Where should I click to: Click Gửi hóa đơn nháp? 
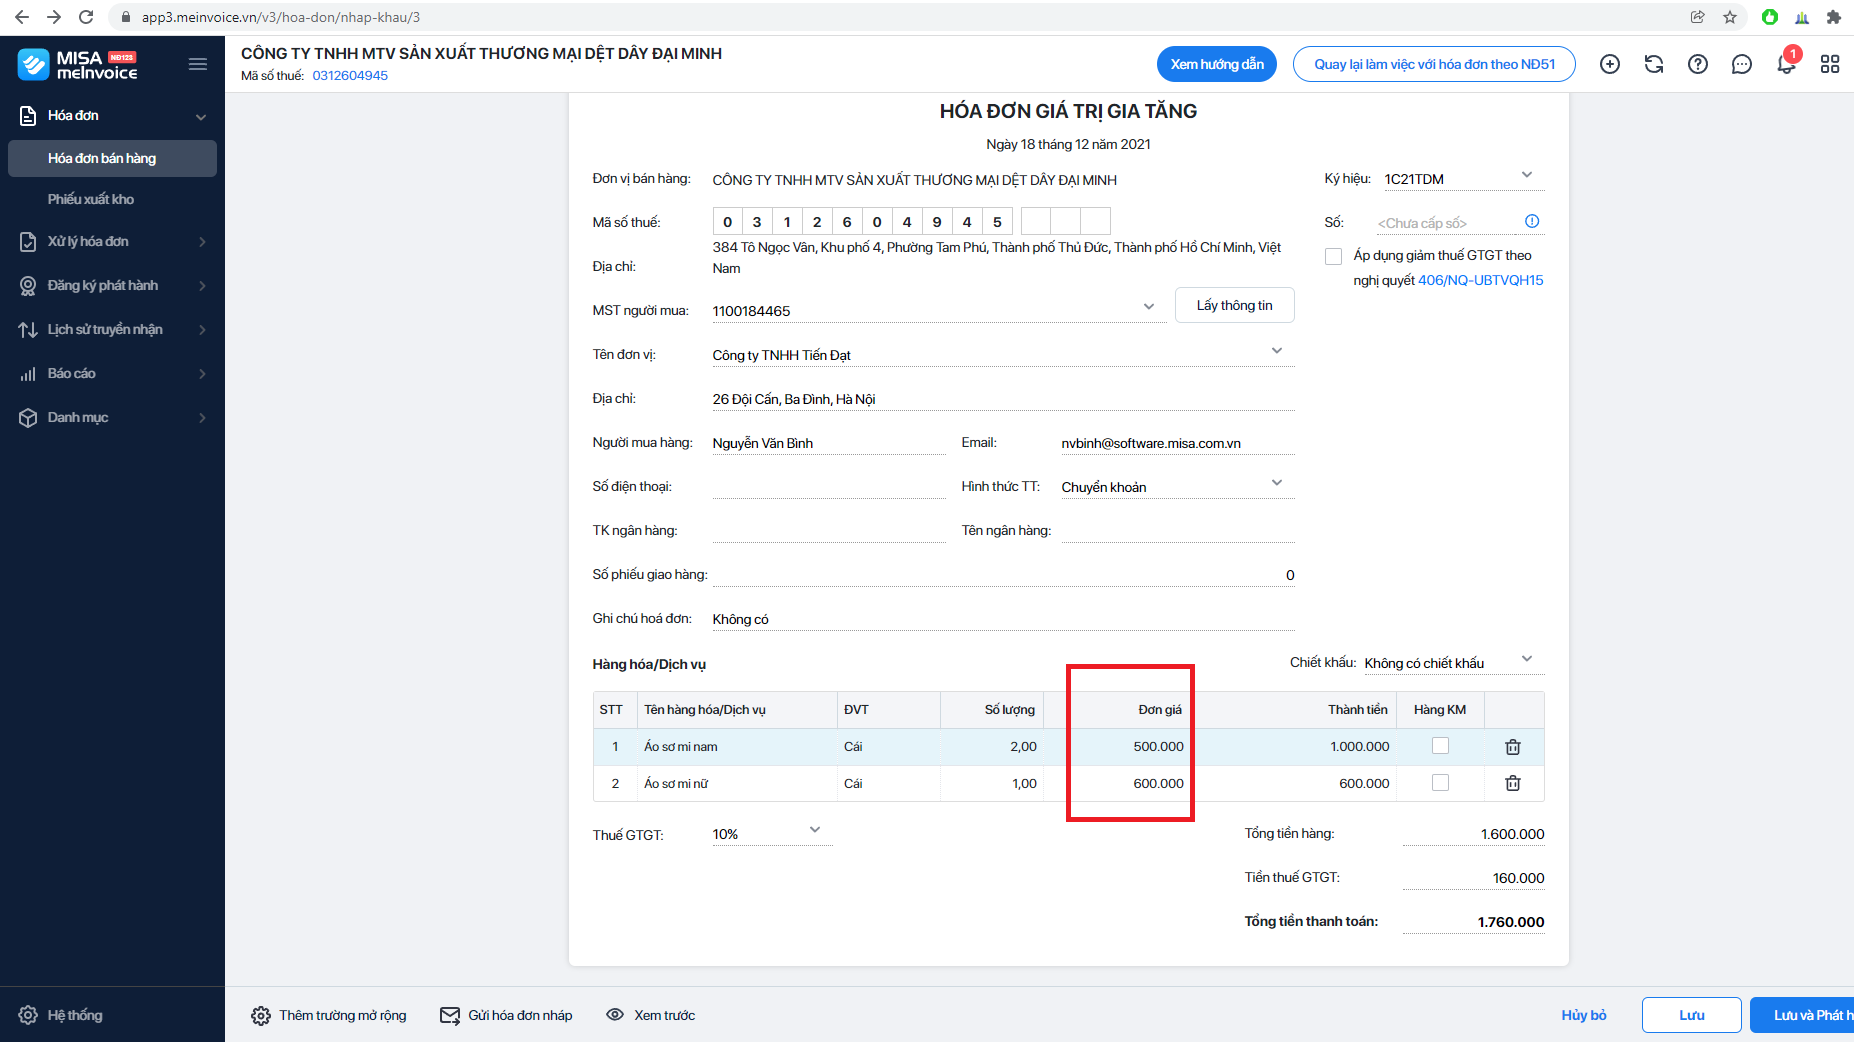click(x=506, y=1016)
